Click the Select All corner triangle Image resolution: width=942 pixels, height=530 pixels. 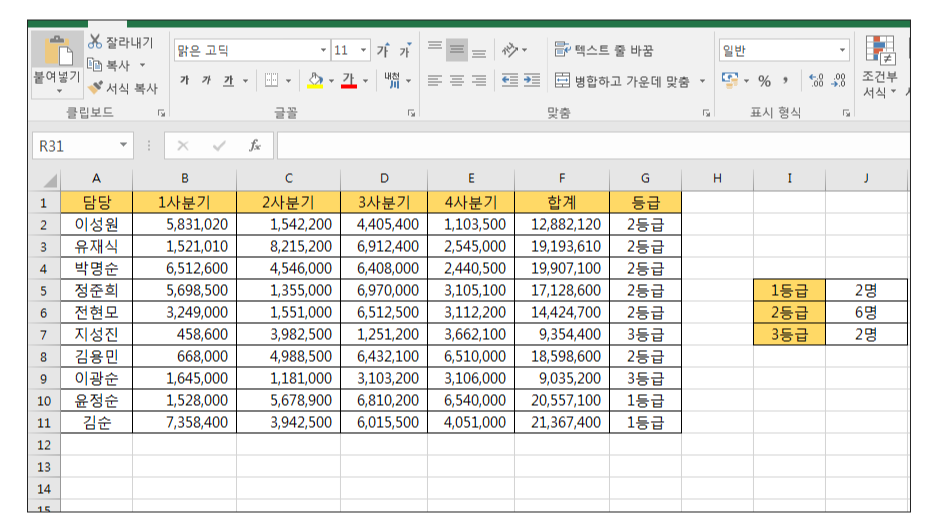[50, 180]
